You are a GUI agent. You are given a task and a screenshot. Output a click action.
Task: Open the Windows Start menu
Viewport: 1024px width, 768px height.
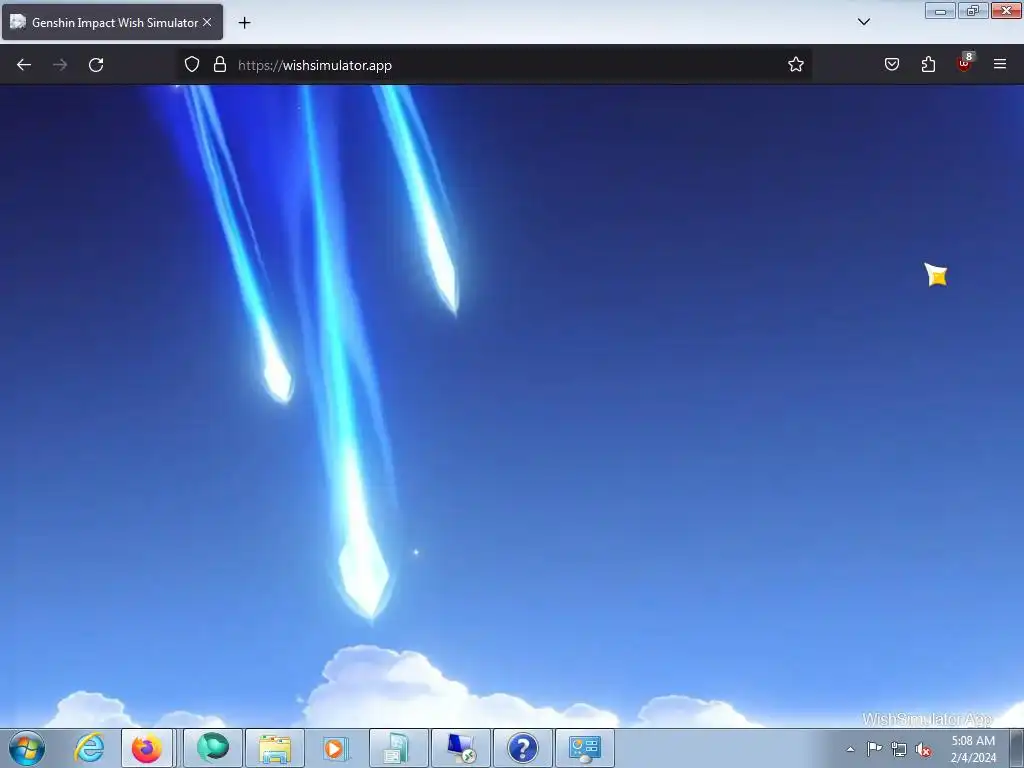[x=27, y=748]
